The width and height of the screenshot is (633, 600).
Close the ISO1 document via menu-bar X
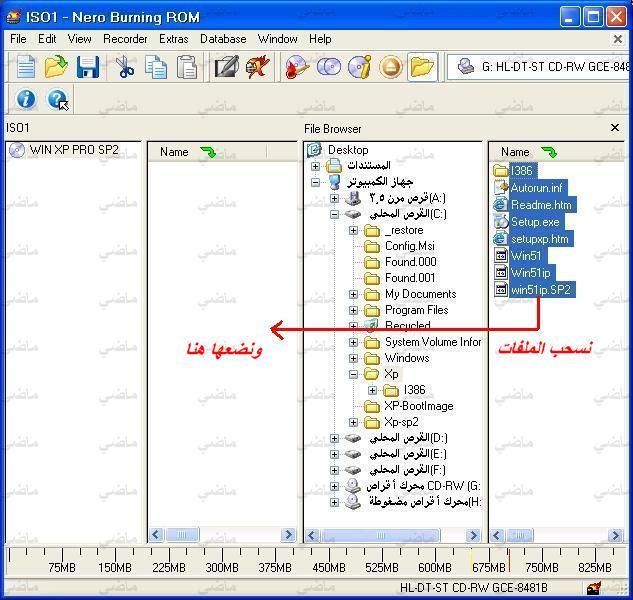click(618, 39)
